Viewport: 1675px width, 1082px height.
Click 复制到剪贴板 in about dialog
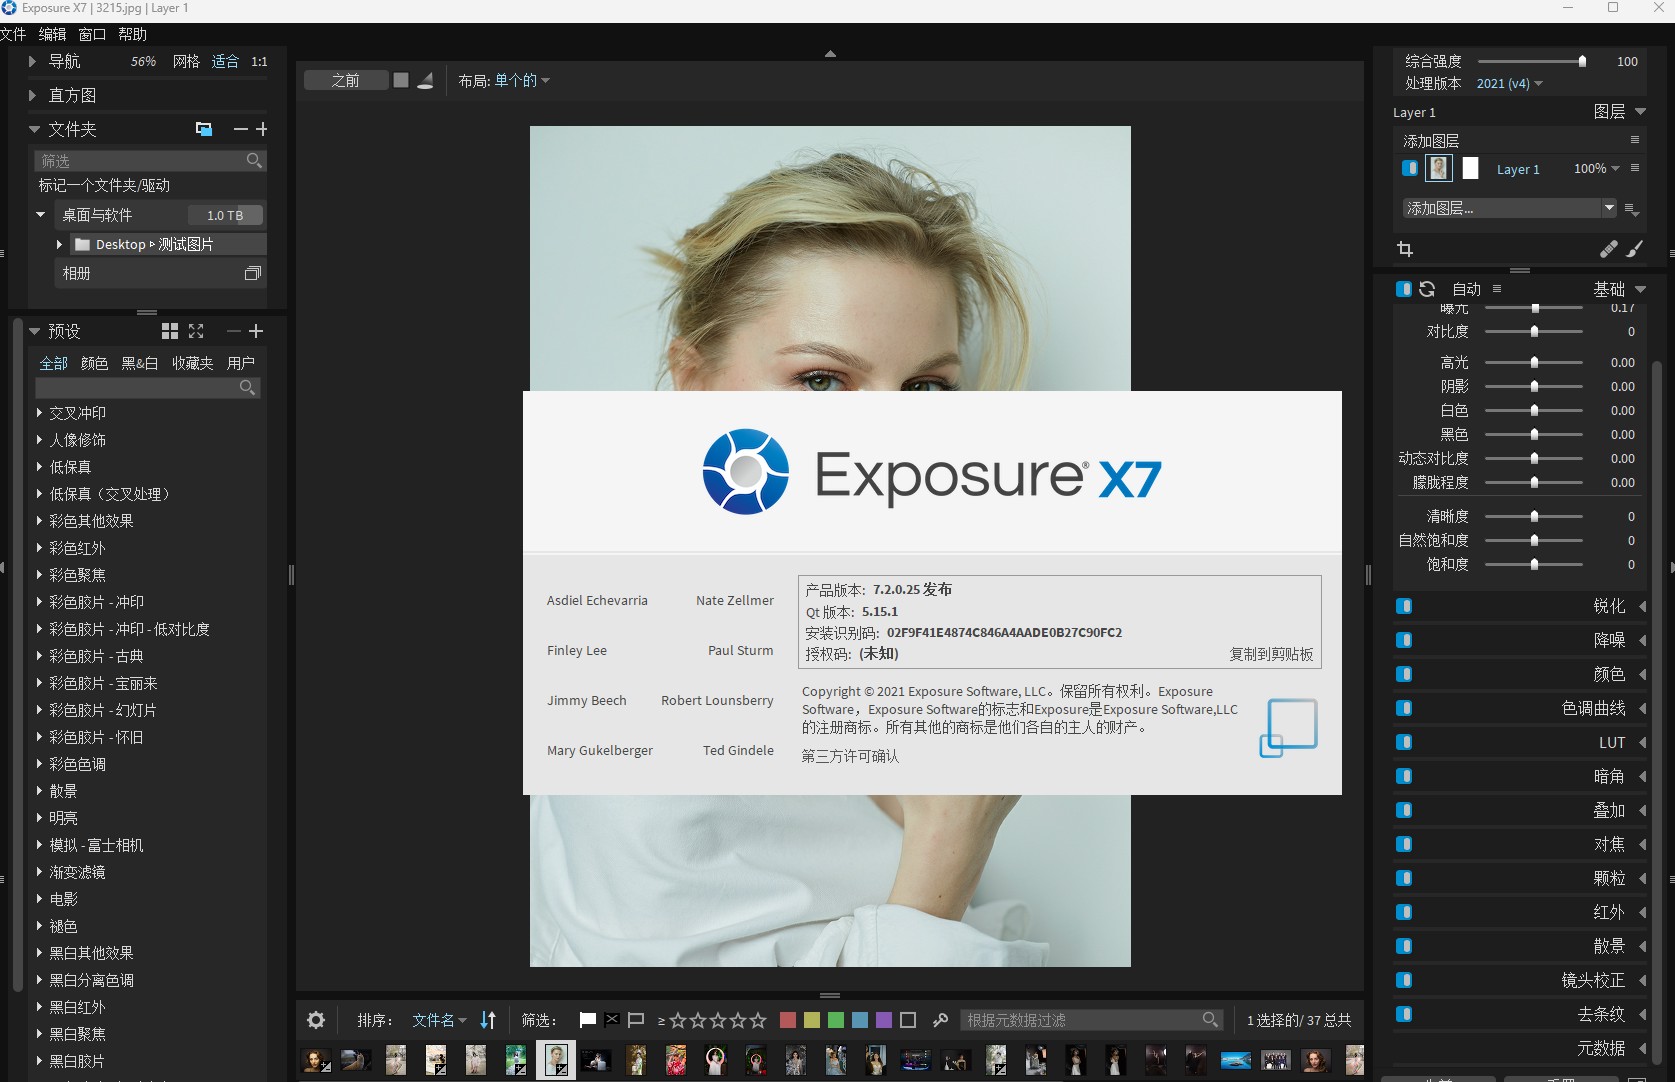point(1270,654)
